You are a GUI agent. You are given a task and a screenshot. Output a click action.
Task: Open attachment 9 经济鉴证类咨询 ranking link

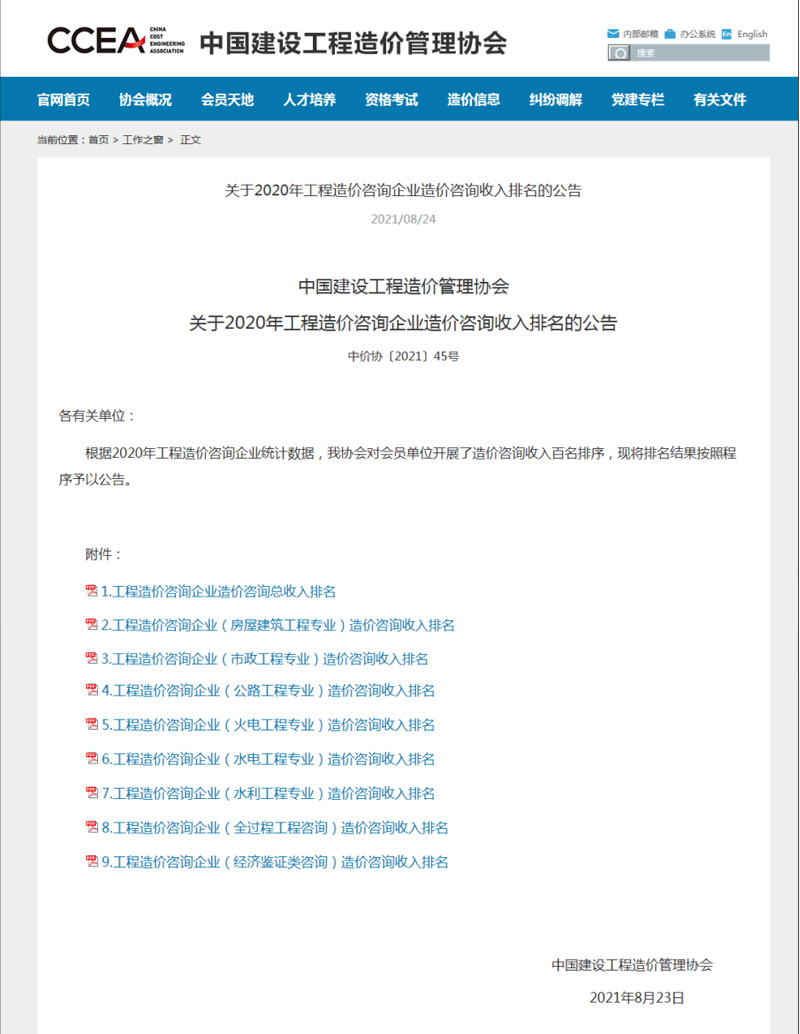tap(275, 863)
